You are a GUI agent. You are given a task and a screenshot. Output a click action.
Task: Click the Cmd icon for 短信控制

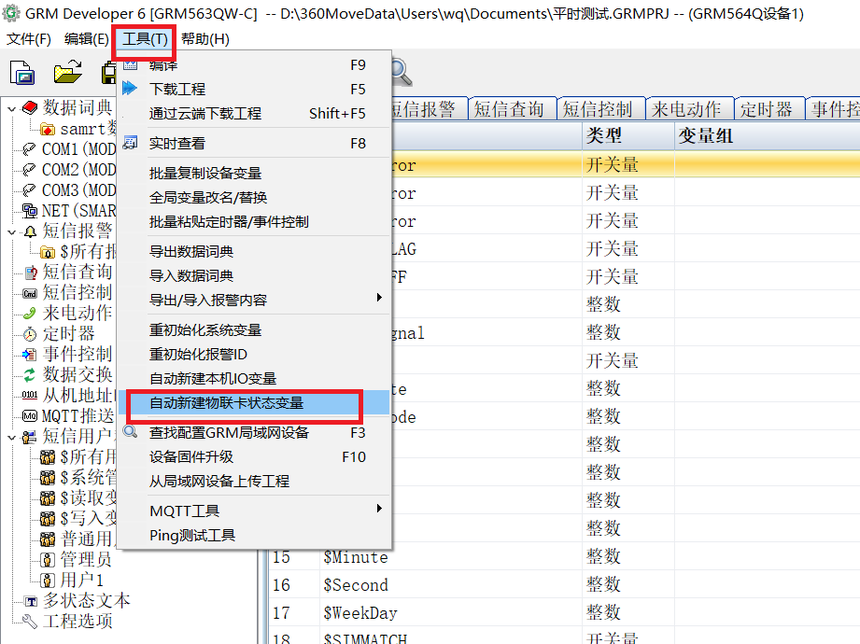click(x=30, y=293)
